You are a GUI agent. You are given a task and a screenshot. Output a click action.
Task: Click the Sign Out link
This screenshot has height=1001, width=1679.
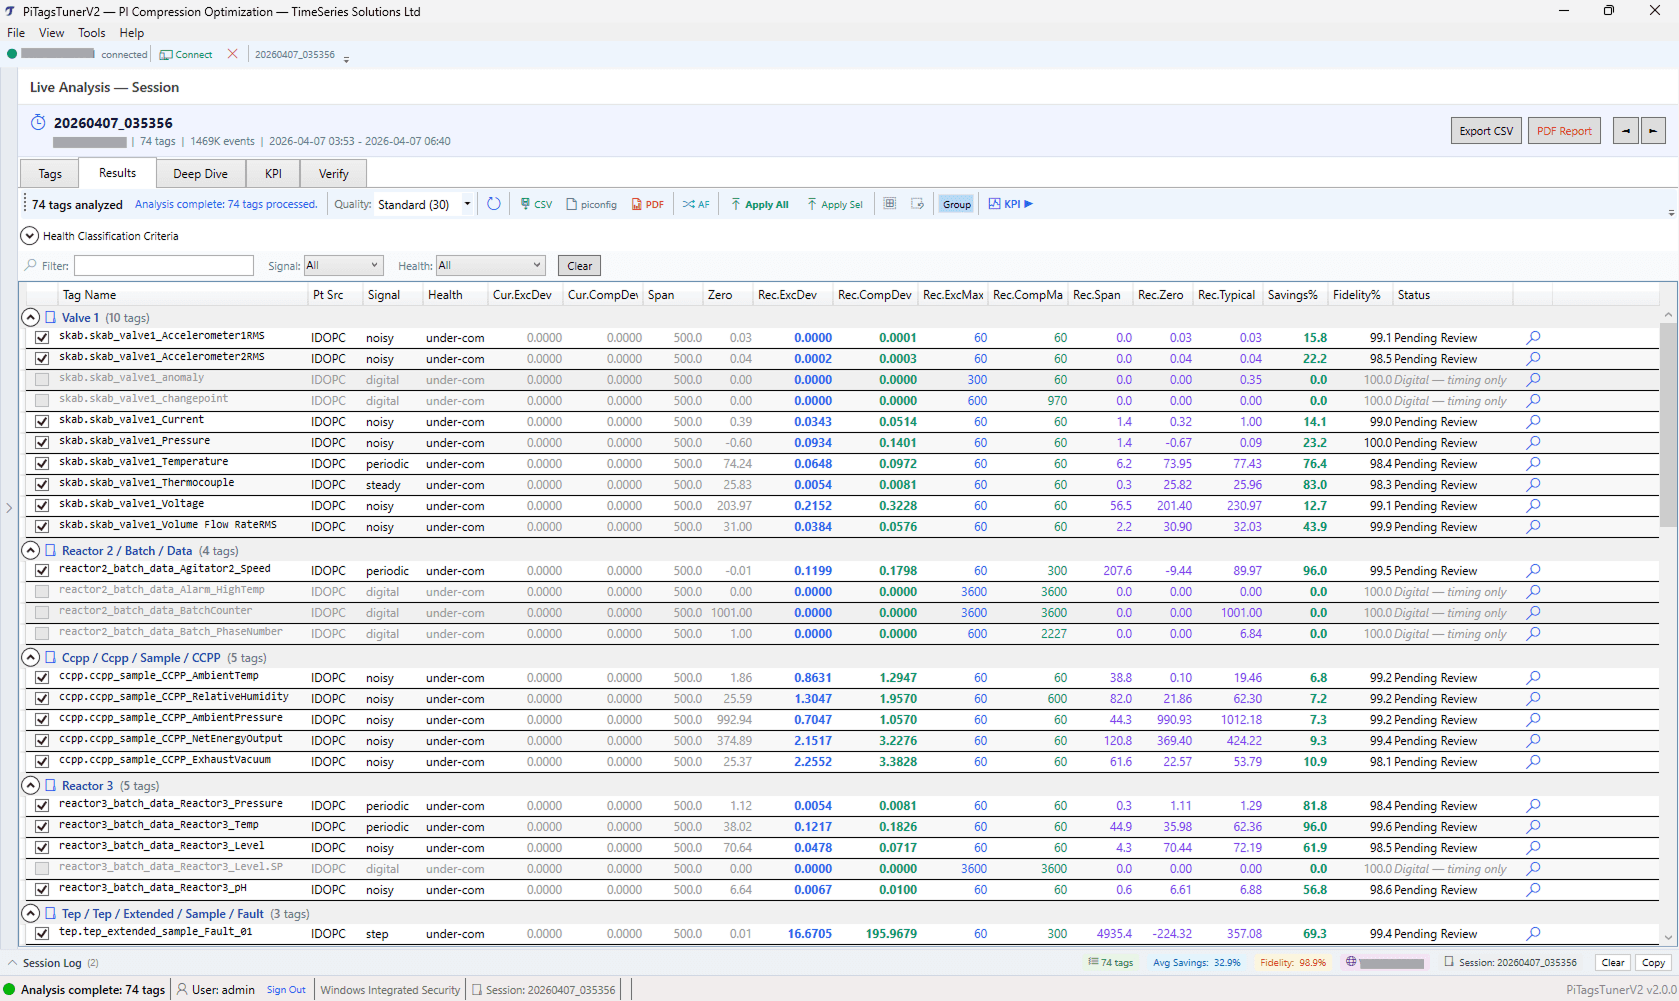286,990
